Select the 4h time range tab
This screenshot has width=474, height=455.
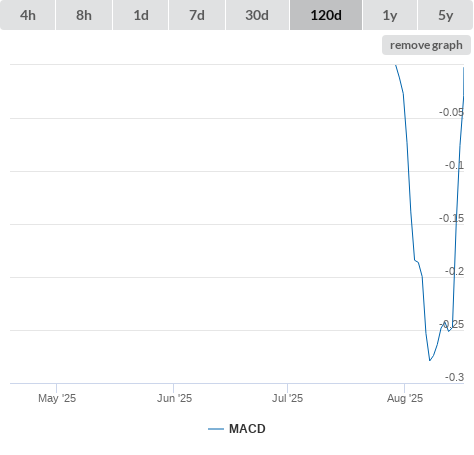click(x=28, y=15)
